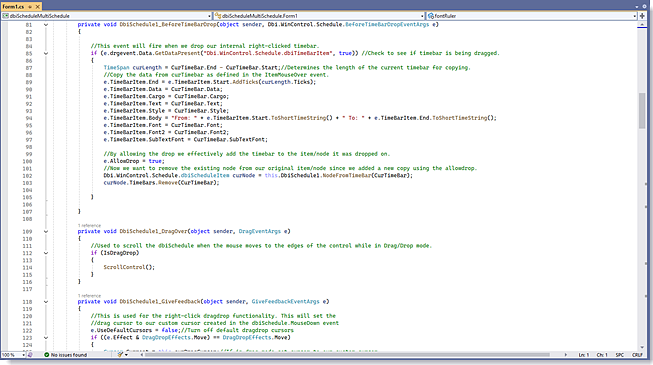653x365 pixels.
Task: Open the dbiScheduleMultiSchedule project dropdown
Action: [106, 16]
